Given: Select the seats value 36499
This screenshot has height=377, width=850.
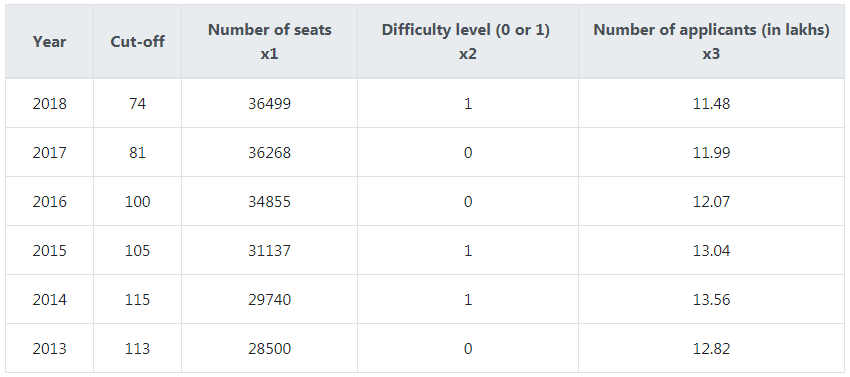Looking at the screenshot, I should tap(269, 104).
